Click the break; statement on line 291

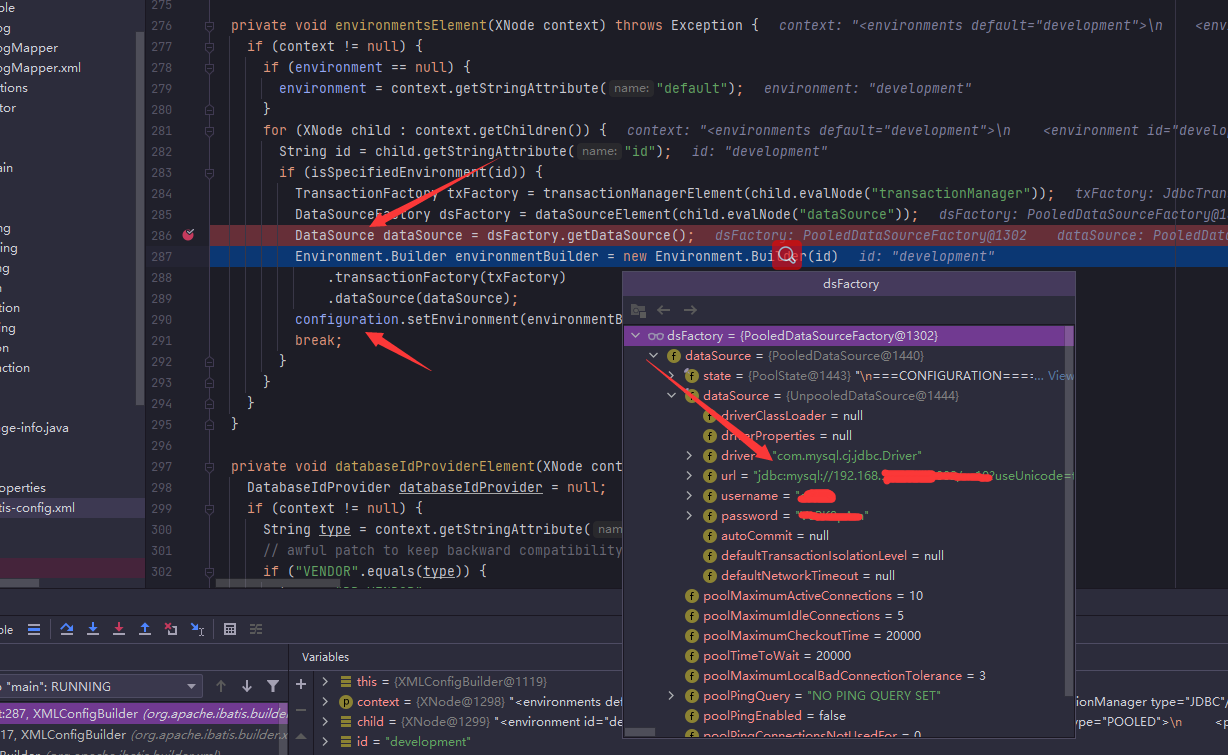[x=318, y=340]
